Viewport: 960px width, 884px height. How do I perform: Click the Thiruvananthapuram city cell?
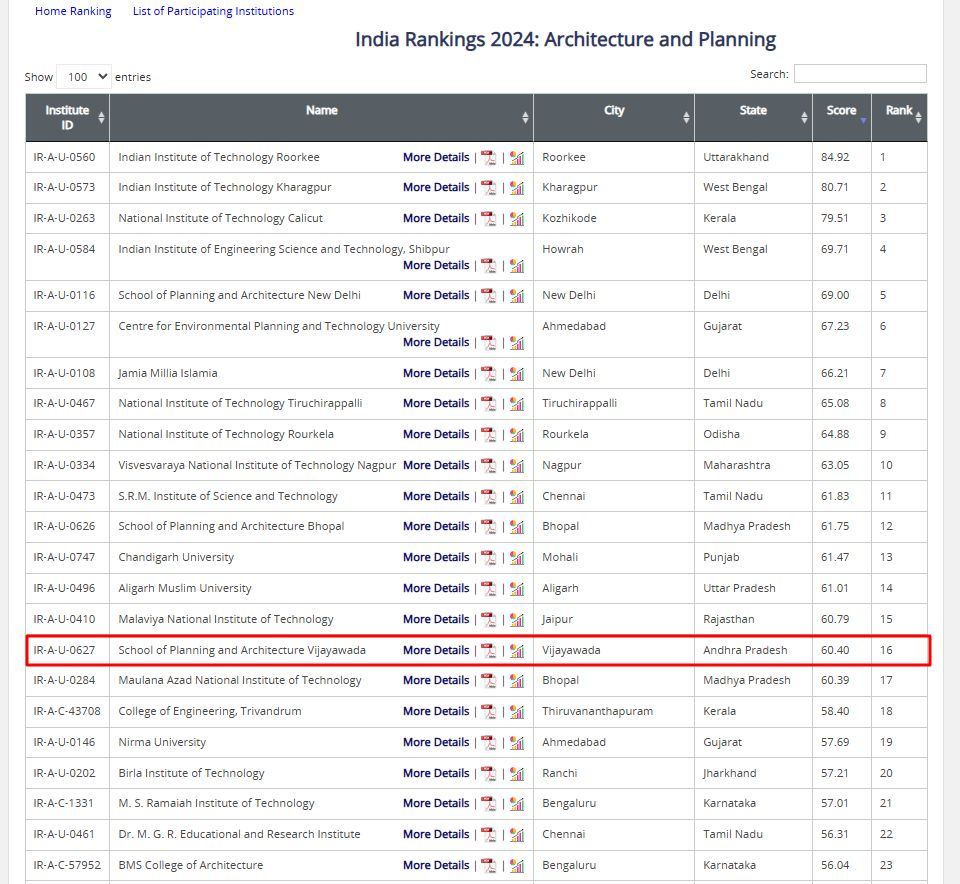[x=613, y=711]
